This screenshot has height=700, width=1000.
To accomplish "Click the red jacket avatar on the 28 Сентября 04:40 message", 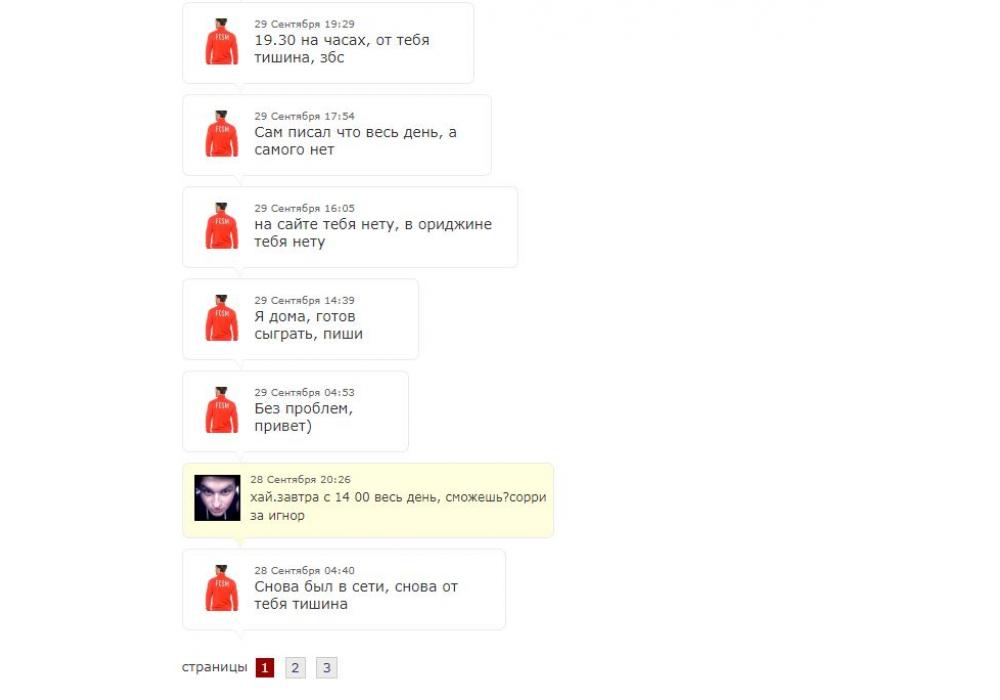I will click(221, 588).
